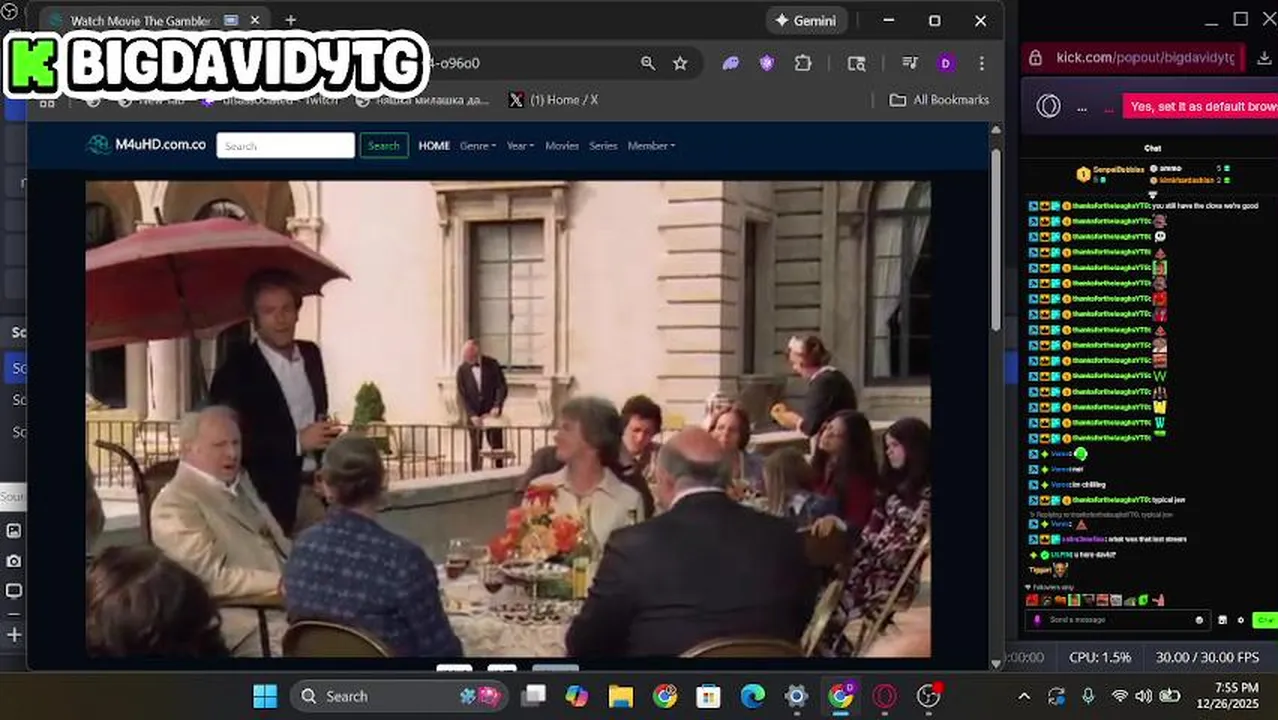
Task: Click the browser page vertical scrollbar
Action: coord(996,240)
